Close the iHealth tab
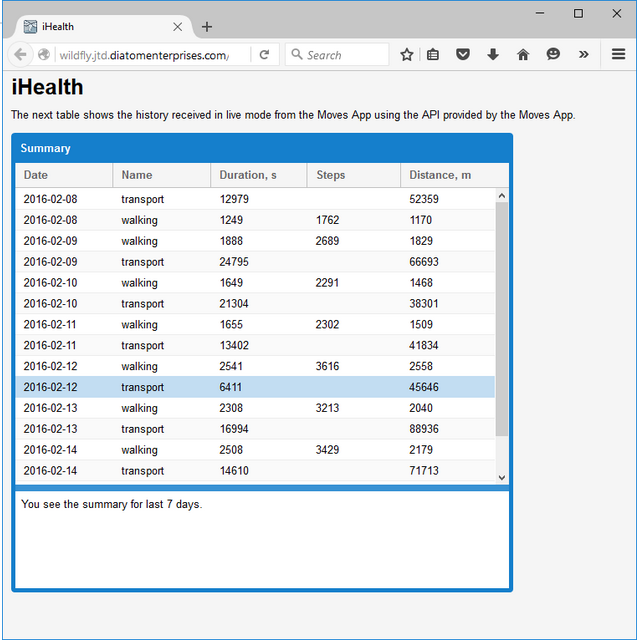The image size is (637, 642). tap(178, 27)
